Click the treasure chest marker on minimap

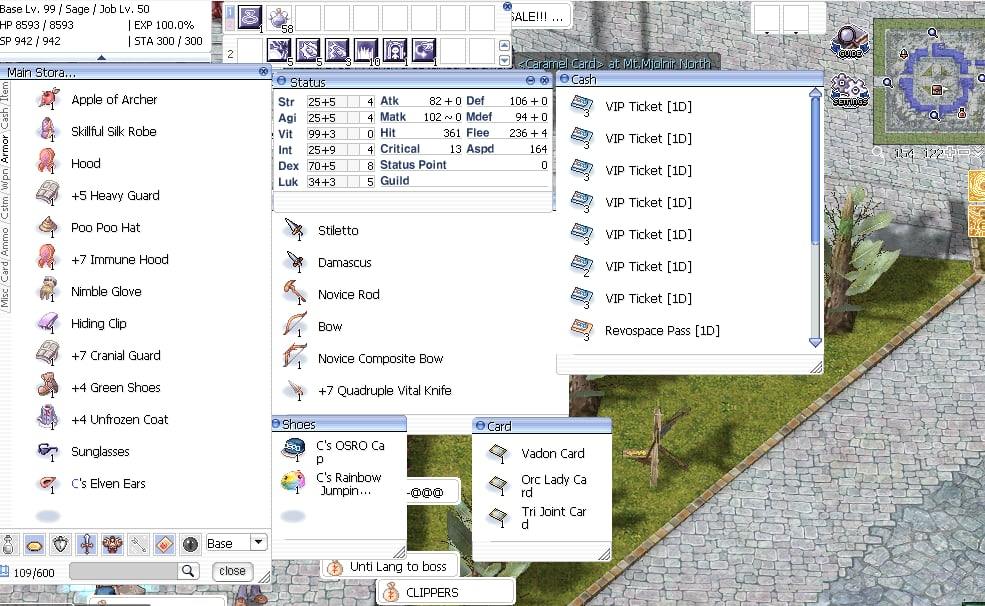pos(937,90)
